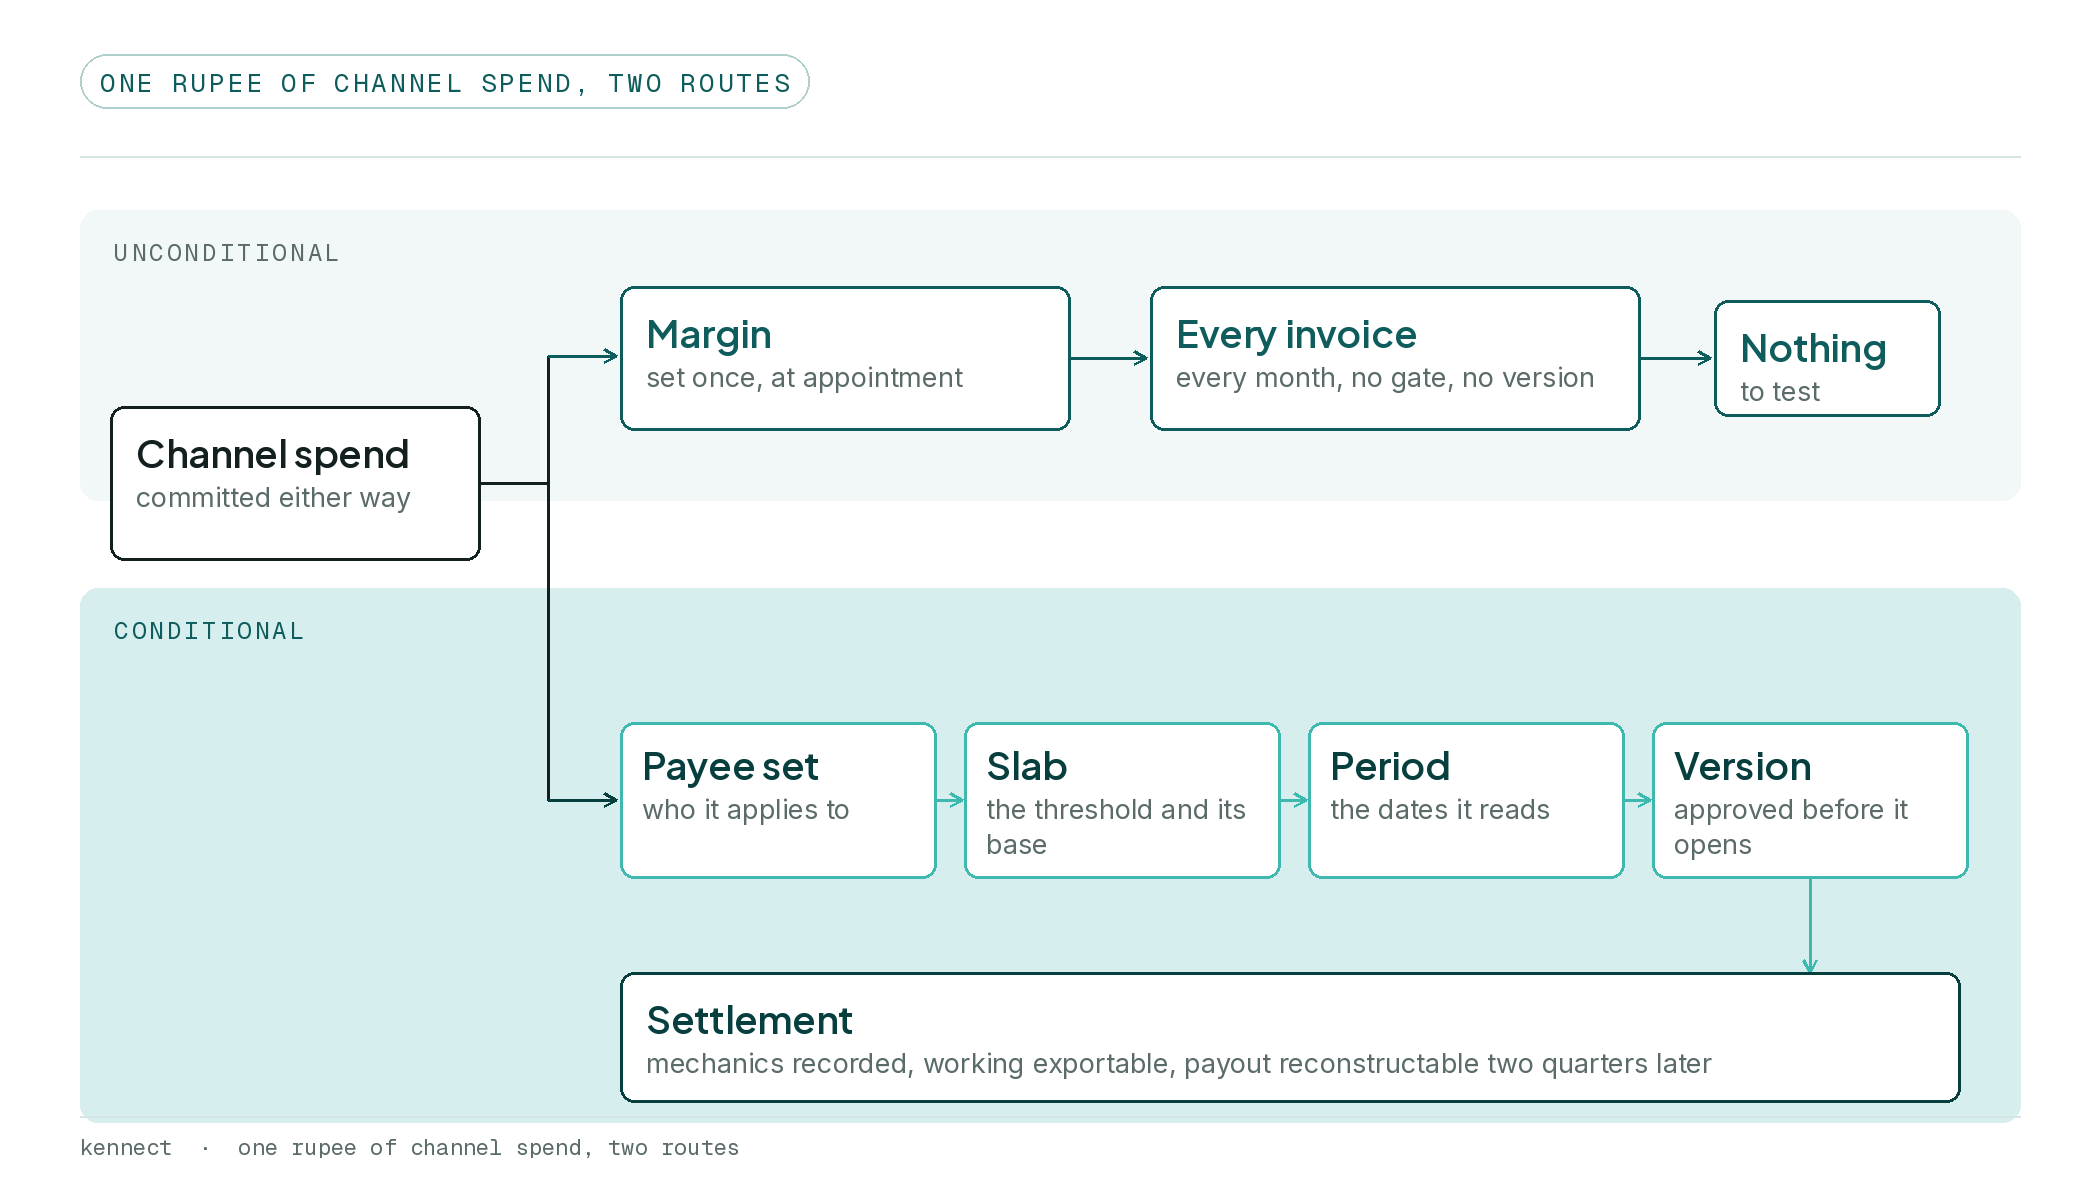
Task: Click 'who it applies to' text
Action: [x=746, y=810]
